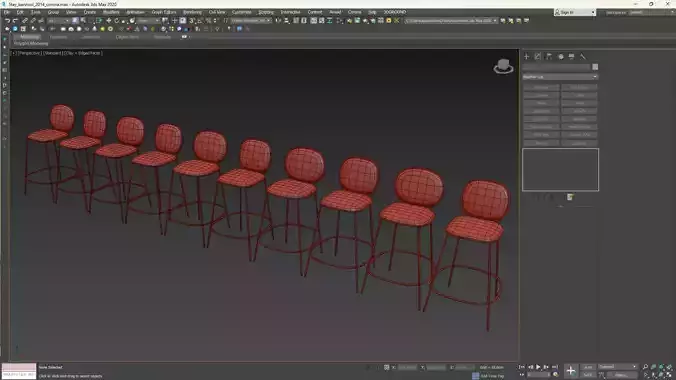
Task: Click the Y coordinate input field
Action: (x=436, y=367)
